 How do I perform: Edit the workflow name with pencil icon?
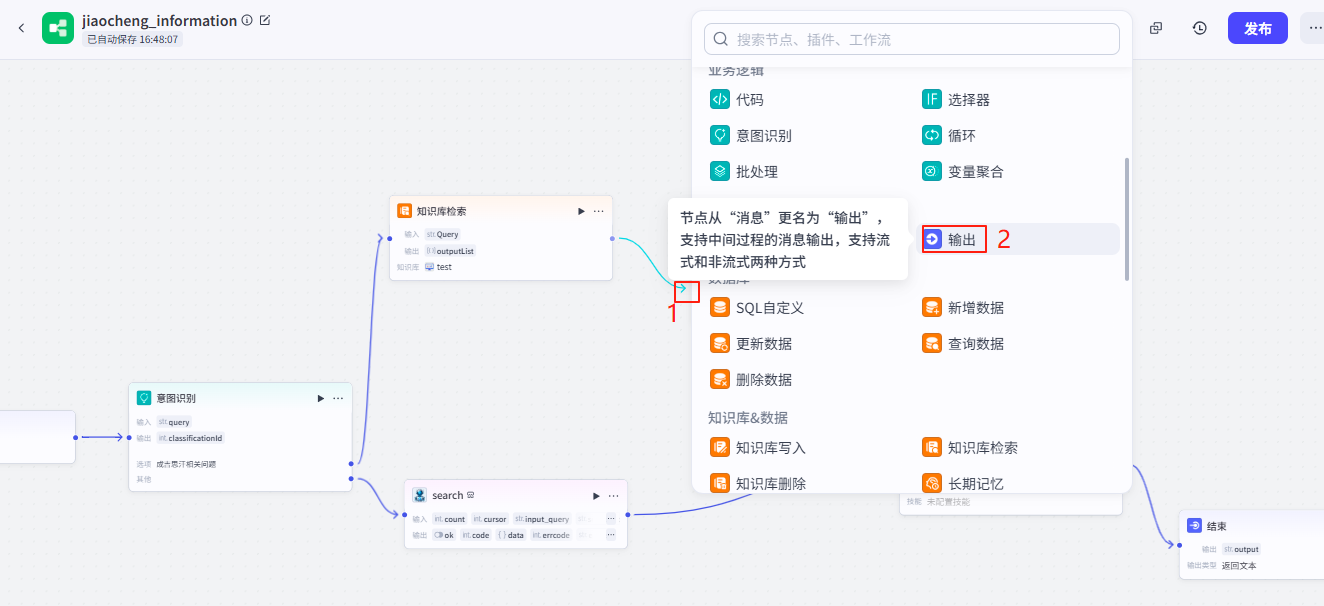[x=265, y=20]
